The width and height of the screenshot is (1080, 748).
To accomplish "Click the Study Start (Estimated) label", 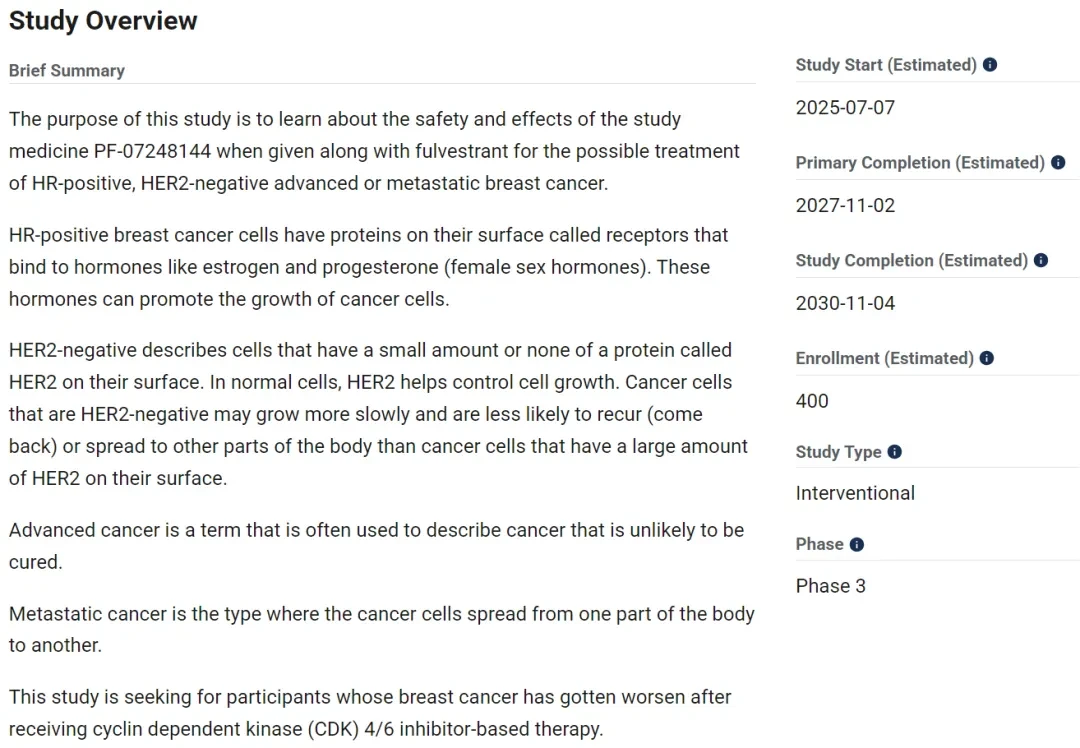I will [x=886, y=65].
